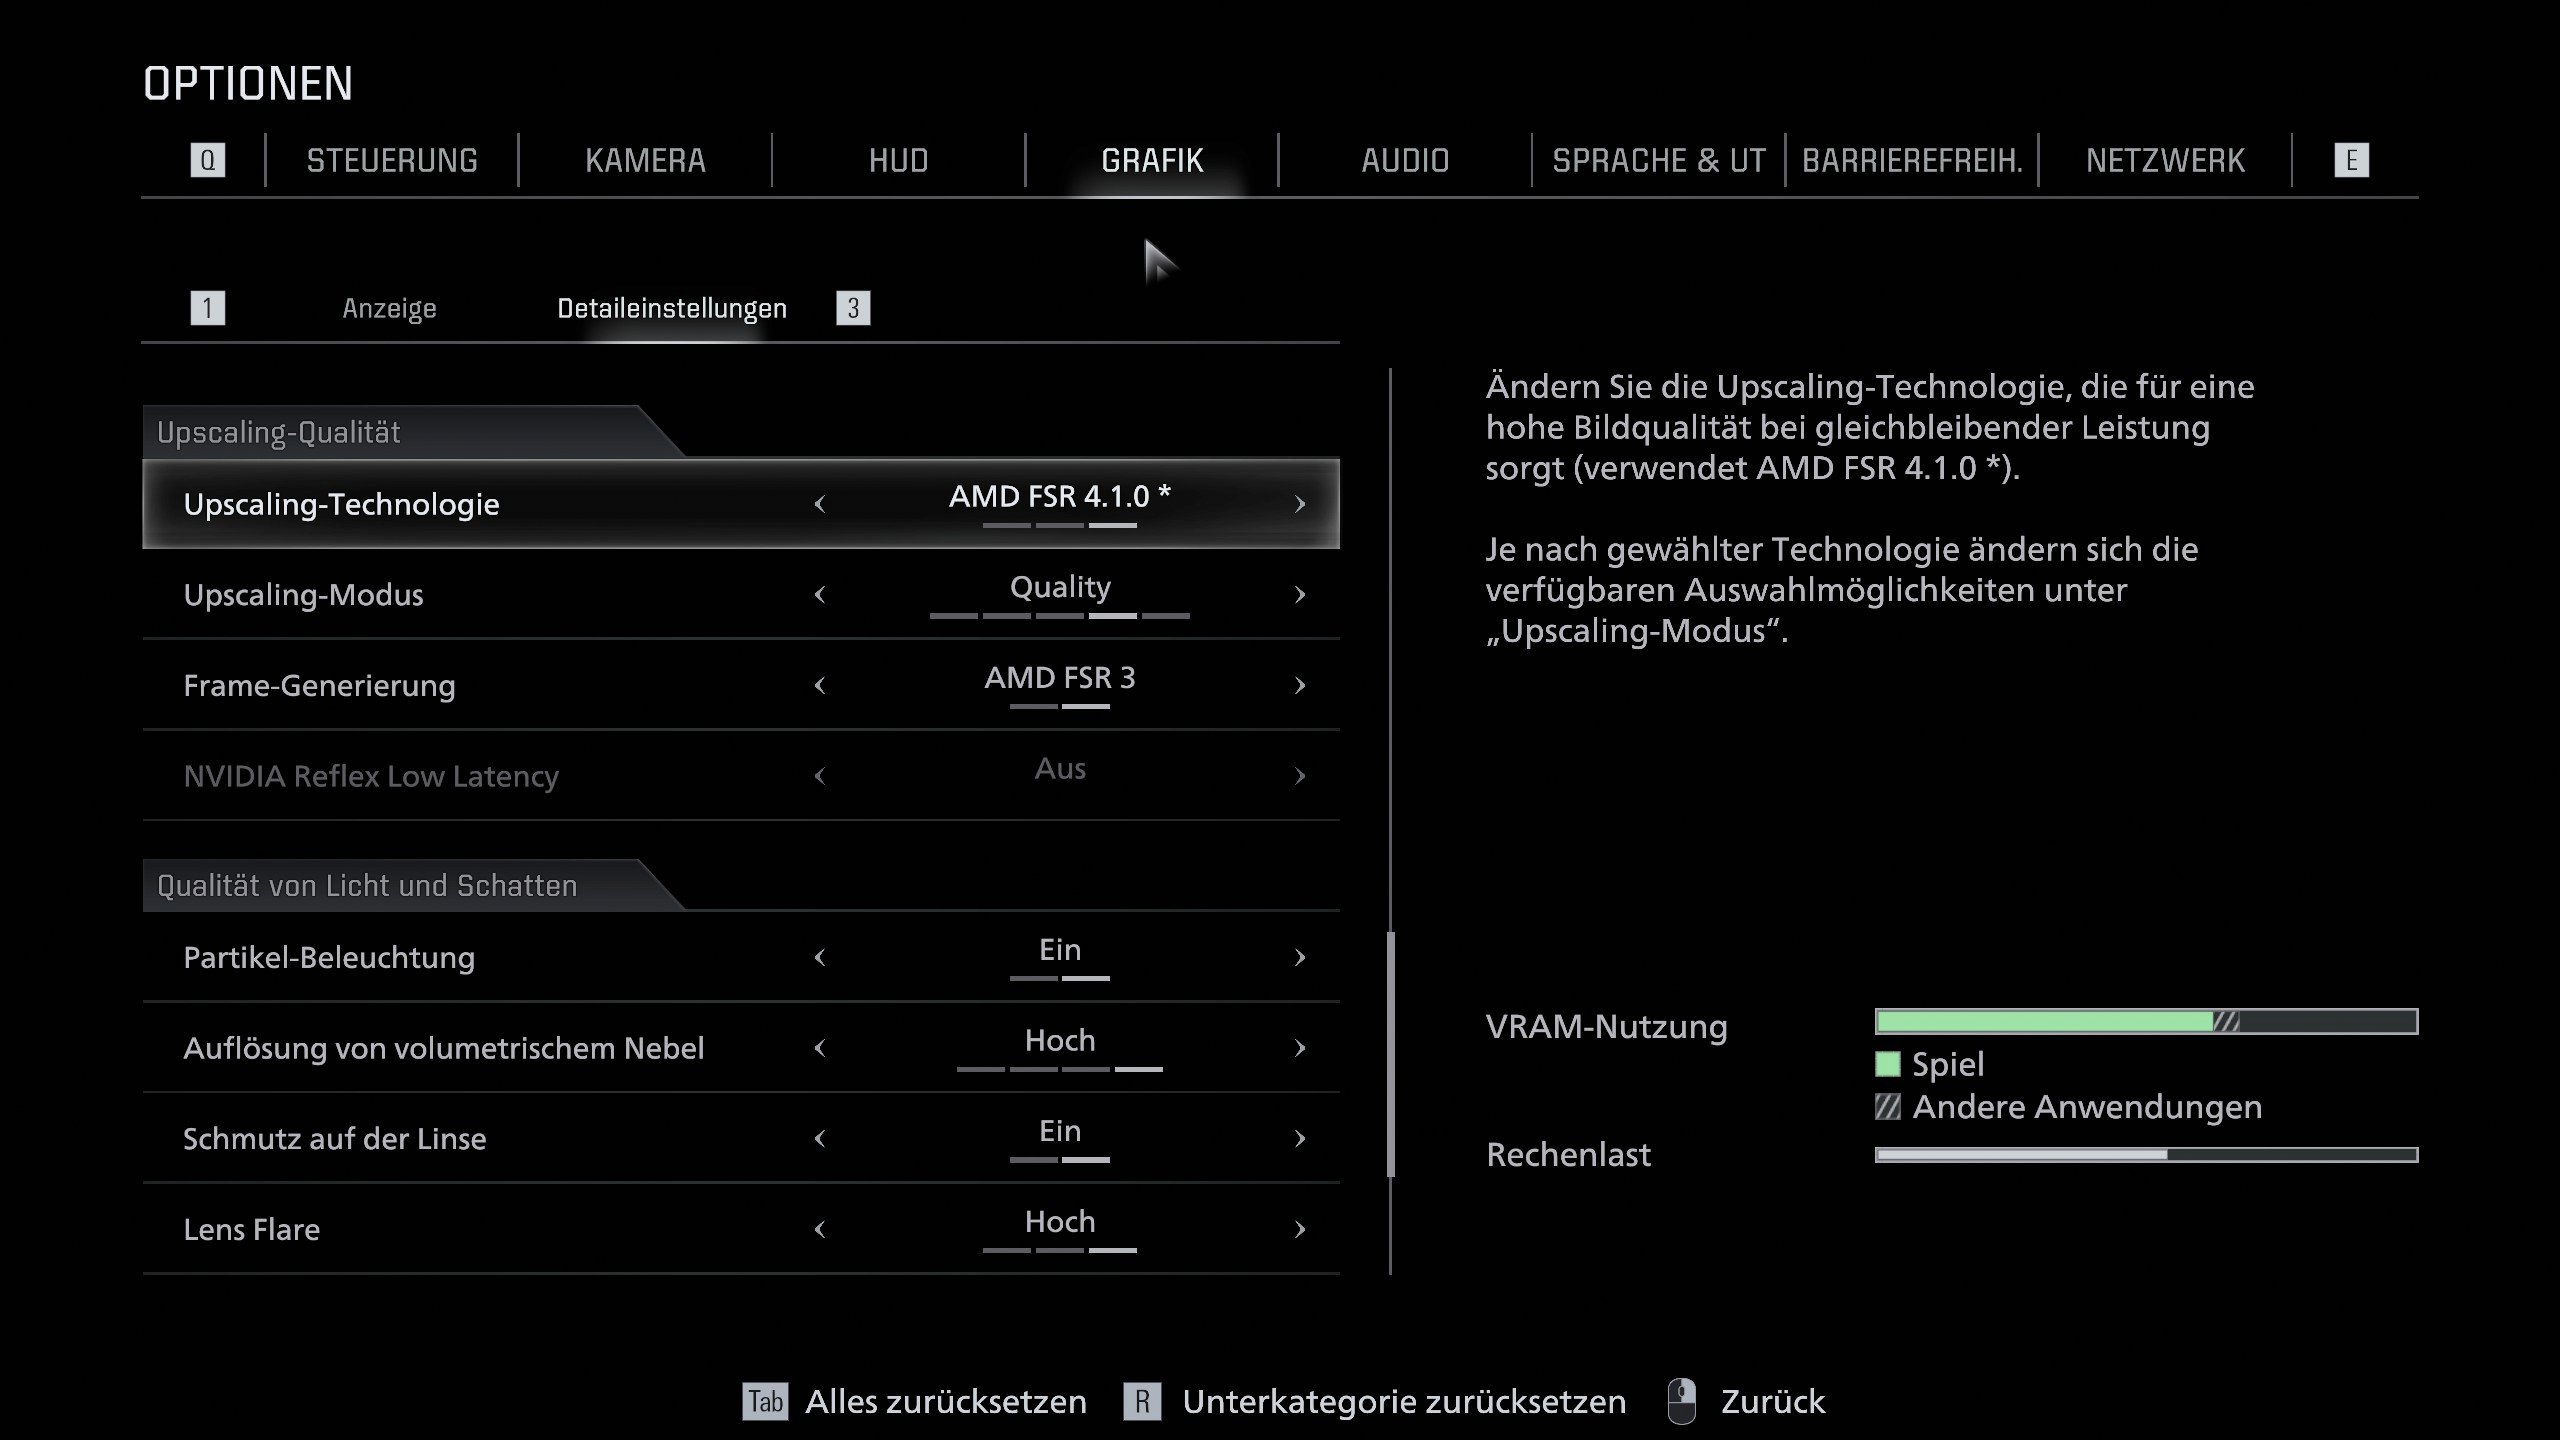2560x1440 pixels.
Task: Open the Anzeige sub-tab
Action: point(389,308)
